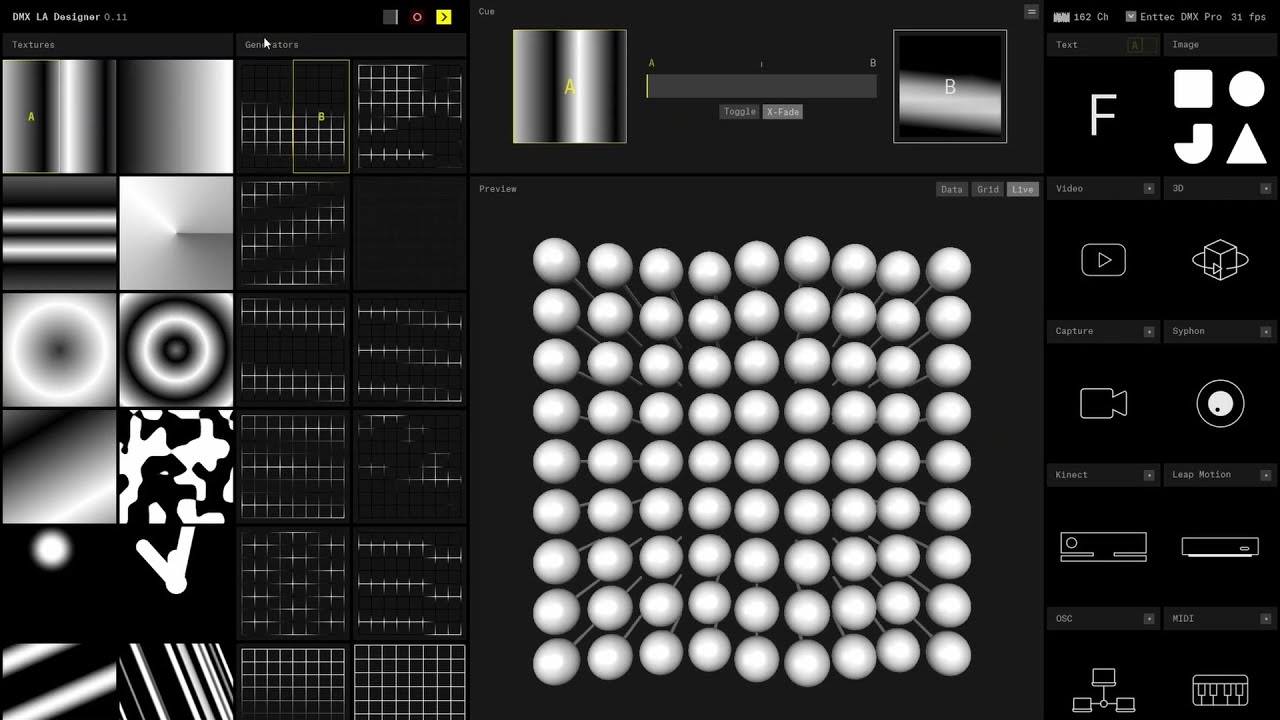Click the red circle record button

pyautogui.click(x=417, y=17)
